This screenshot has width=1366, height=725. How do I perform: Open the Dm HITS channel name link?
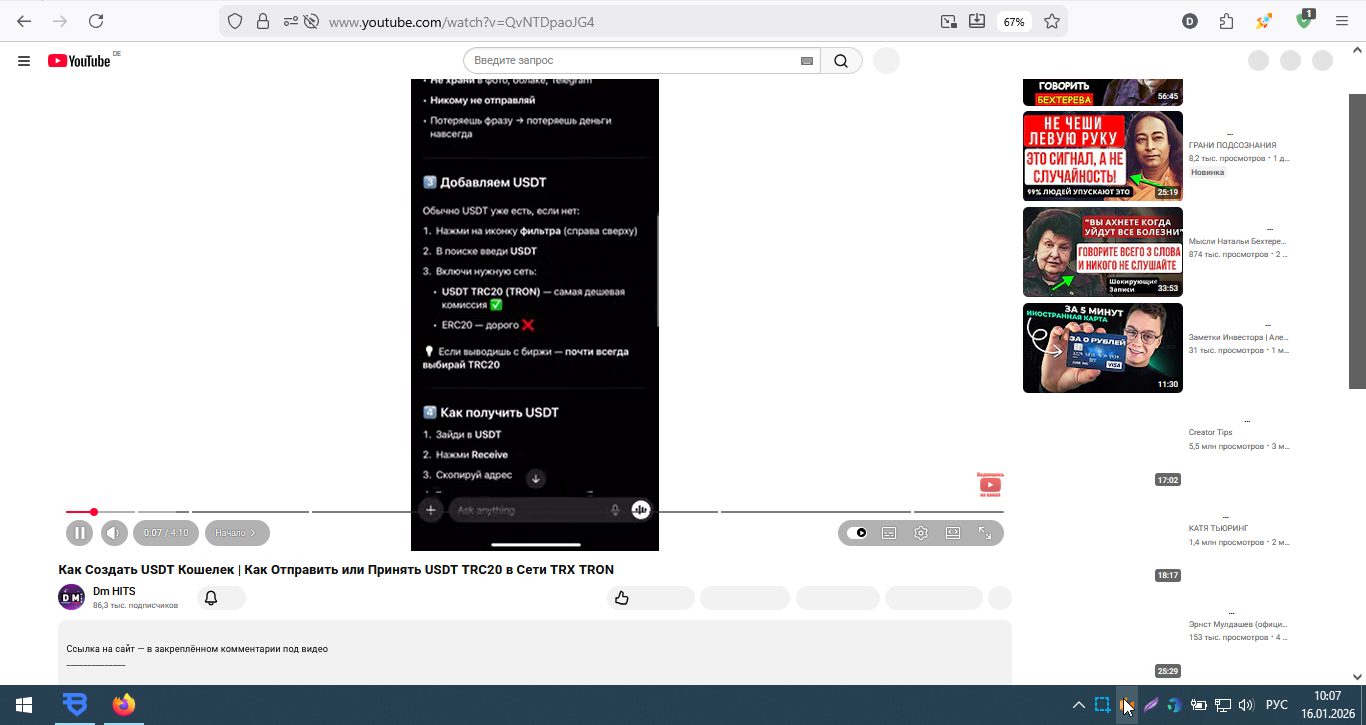[x=114, y=591]
